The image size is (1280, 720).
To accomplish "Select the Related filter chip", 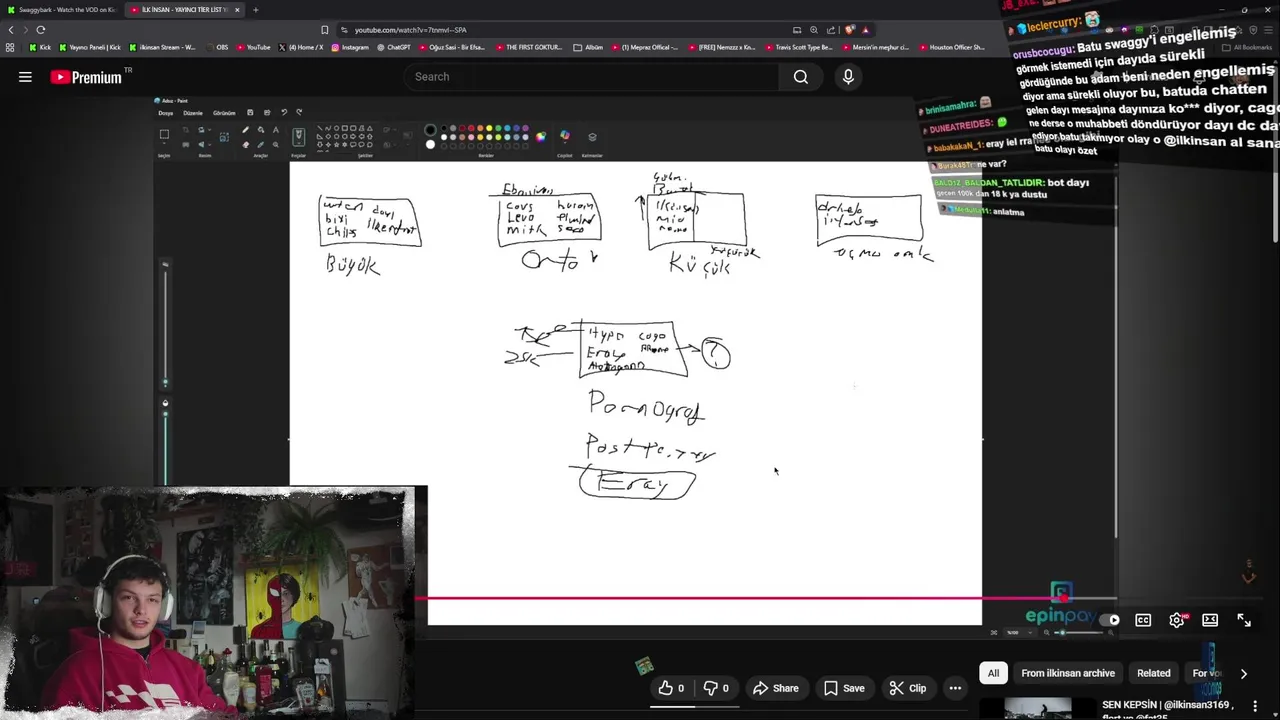I will point(1153,673).
